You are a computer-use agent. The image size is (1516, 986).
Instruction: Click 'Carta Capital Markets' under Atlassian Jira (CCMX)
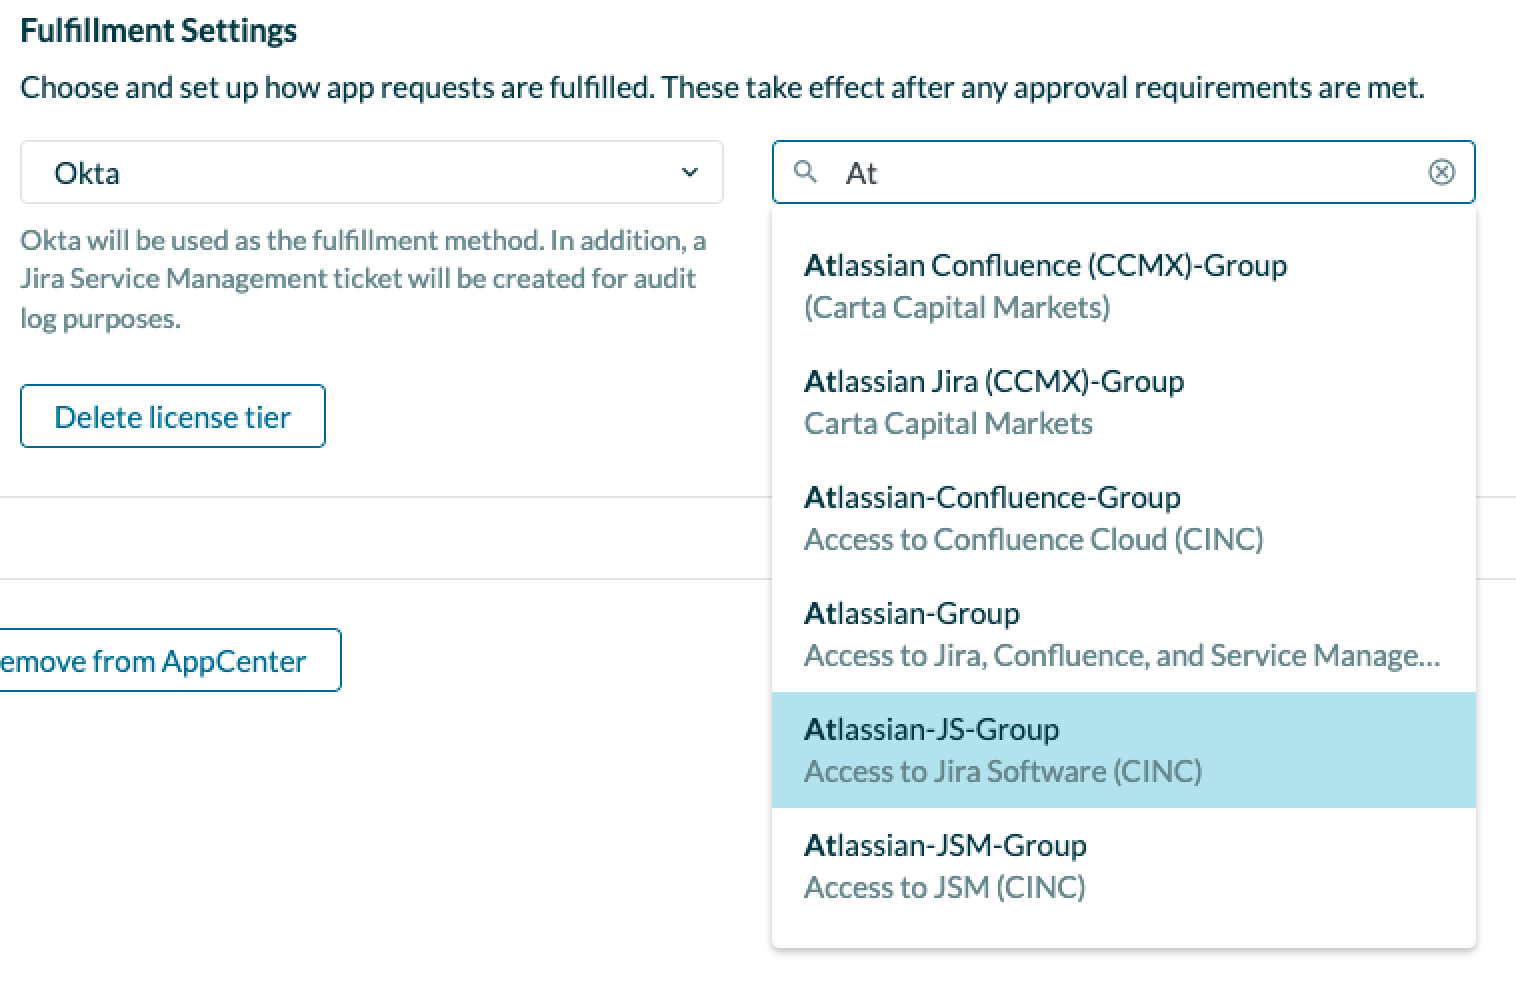coord(947,424)
